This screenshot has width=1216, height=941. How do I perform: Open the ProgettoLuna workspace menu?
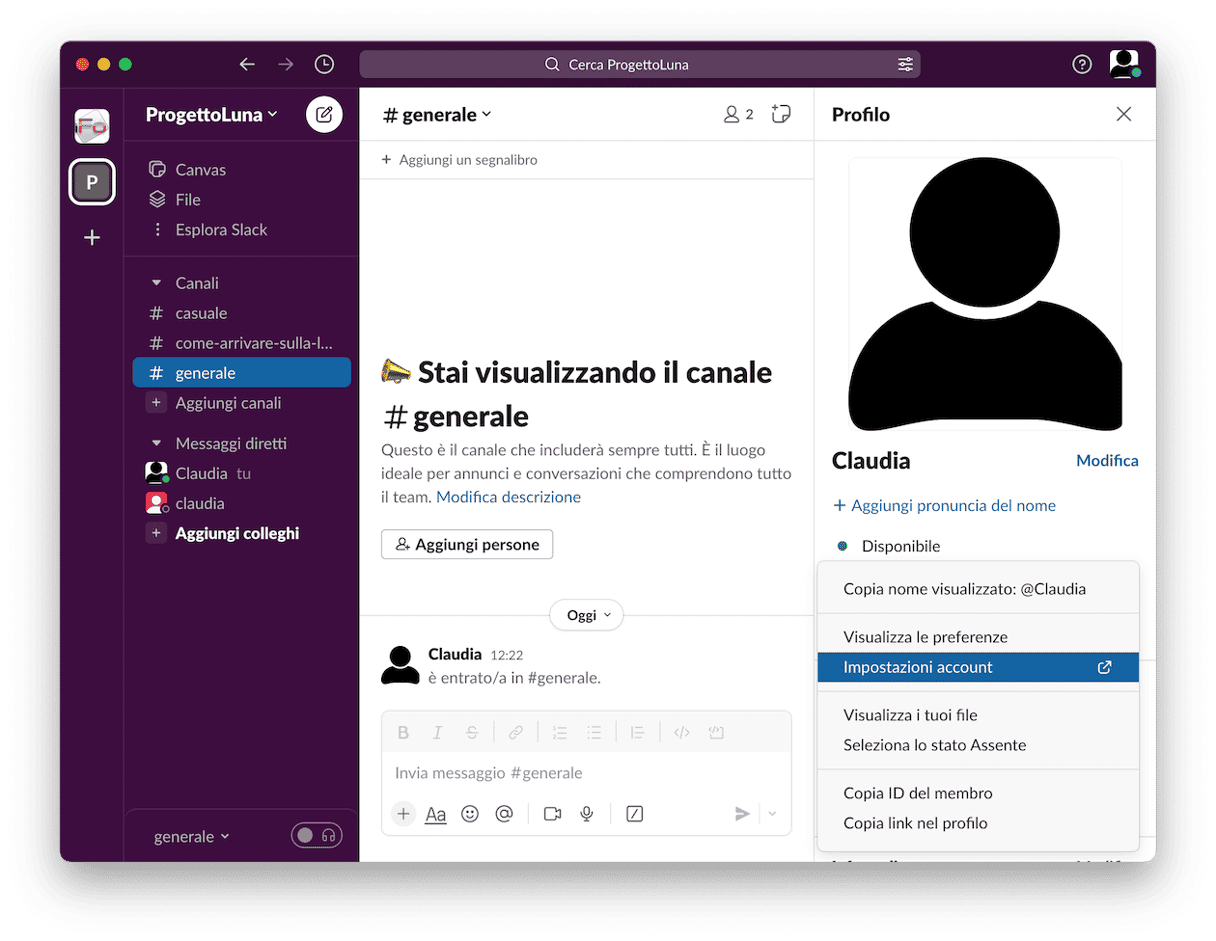pyautogui.click(x=211, y=114)
